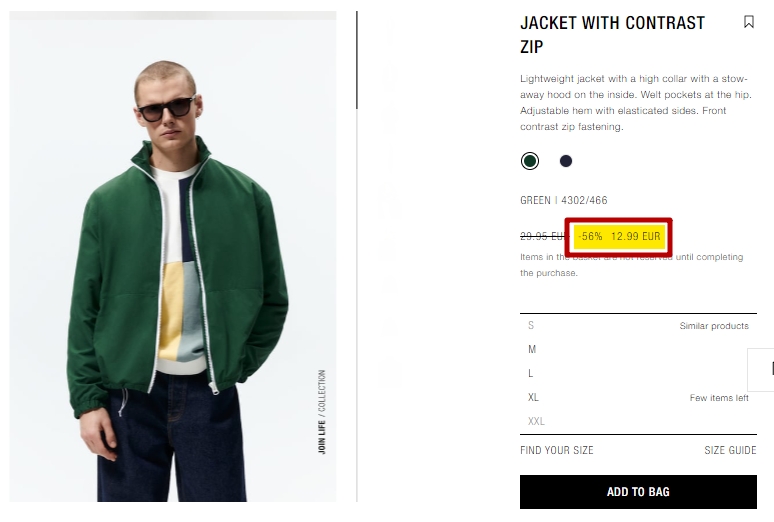Image resolution: width=774 pixels, height=522 pixels.
Task: Click the vertical image gallery scrollbar
Action: pos(357,59)
